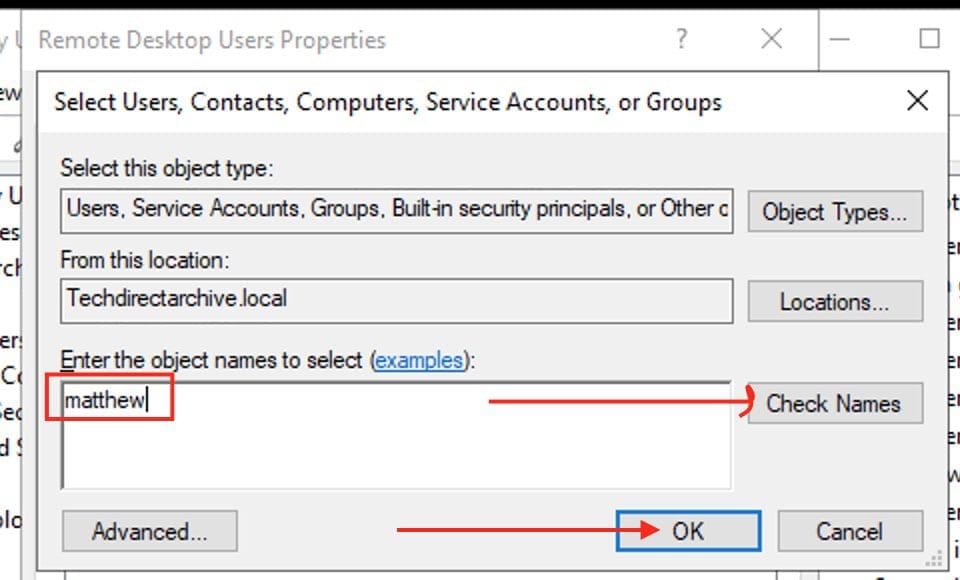This screenshot has width=960, height=580.
Task: Cancel the Select Users dialog
Action: 849,531
